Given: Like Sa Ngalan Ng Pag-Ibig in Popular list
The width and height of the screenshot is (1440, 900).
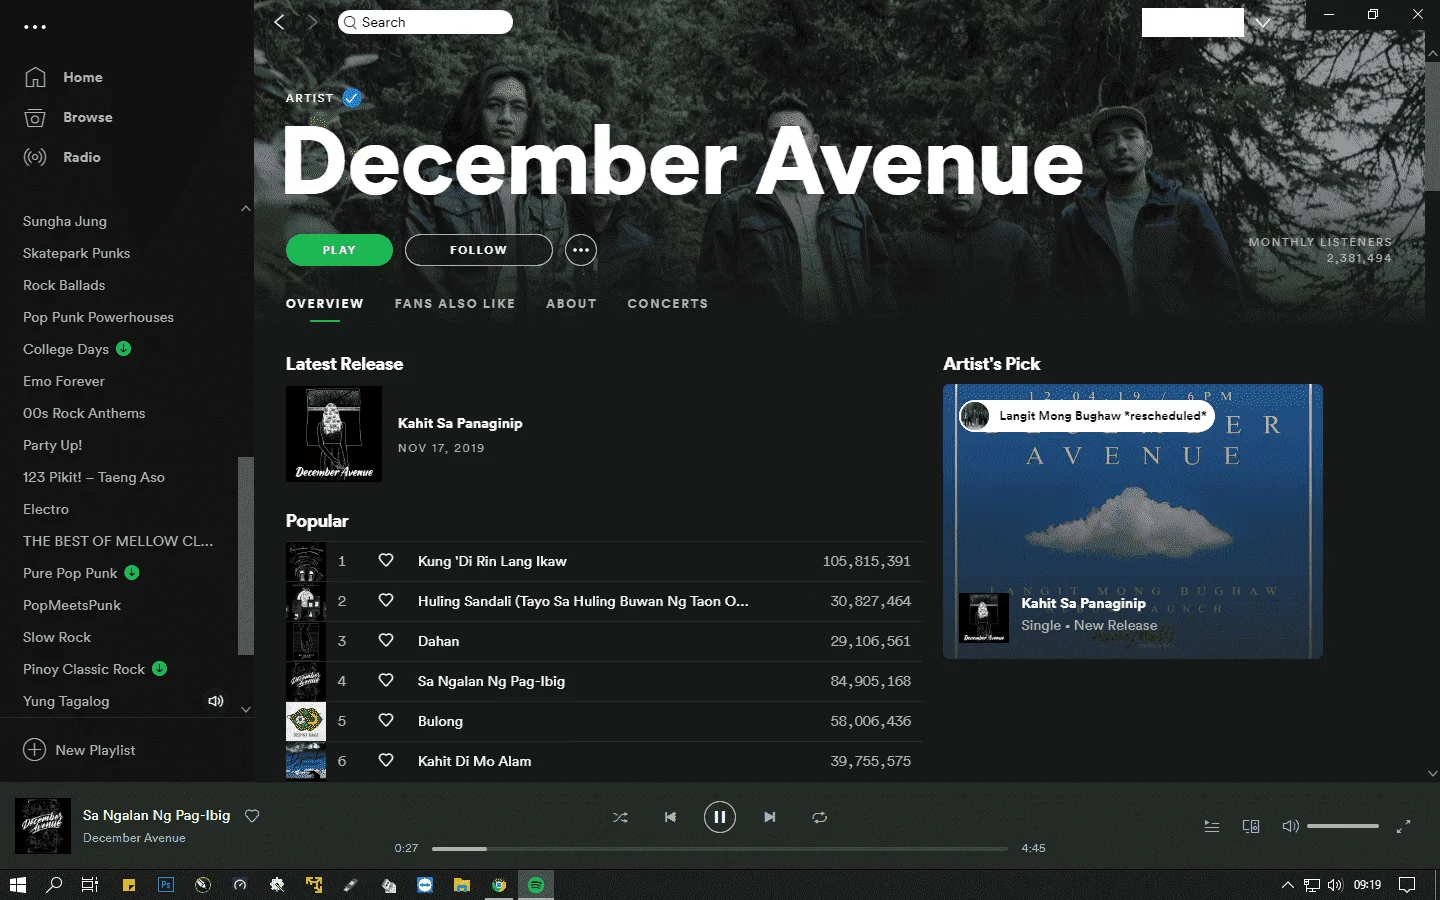Looking at the screenshot, I should tap(386, 681).
